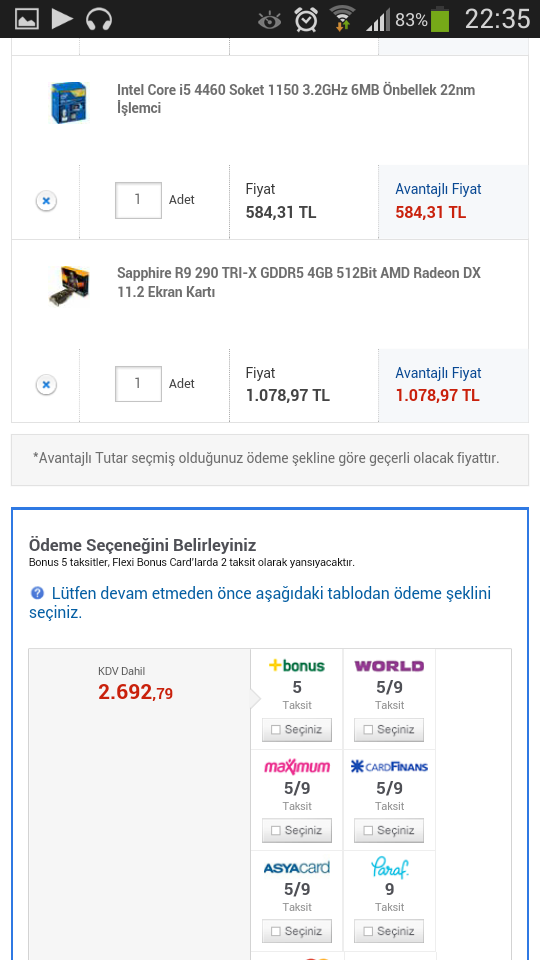540x960 pixels.
Task: Tap the Wi-Fi signal status icon
Action: [x=342, y=18]
